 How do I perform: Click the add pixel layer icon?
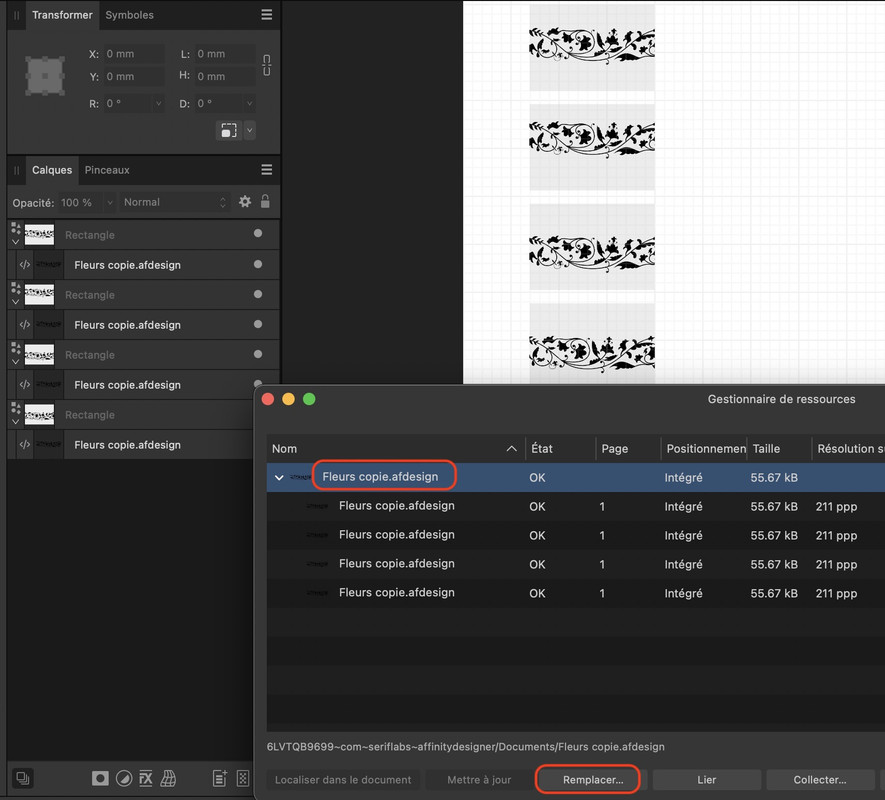[x=243, y=779]
